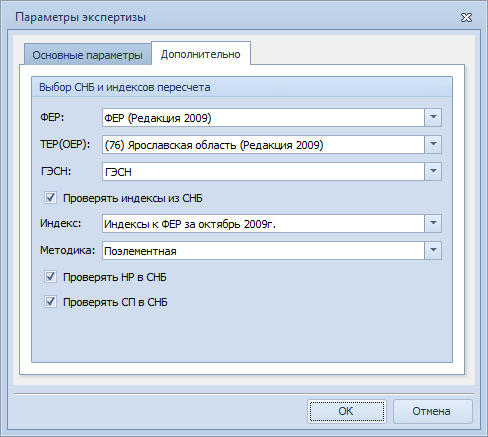Viewport: 488px width, 437px height.
Task: Switch to Основные параметры tab
Action: pyautogui.click(x=87, y=55)
